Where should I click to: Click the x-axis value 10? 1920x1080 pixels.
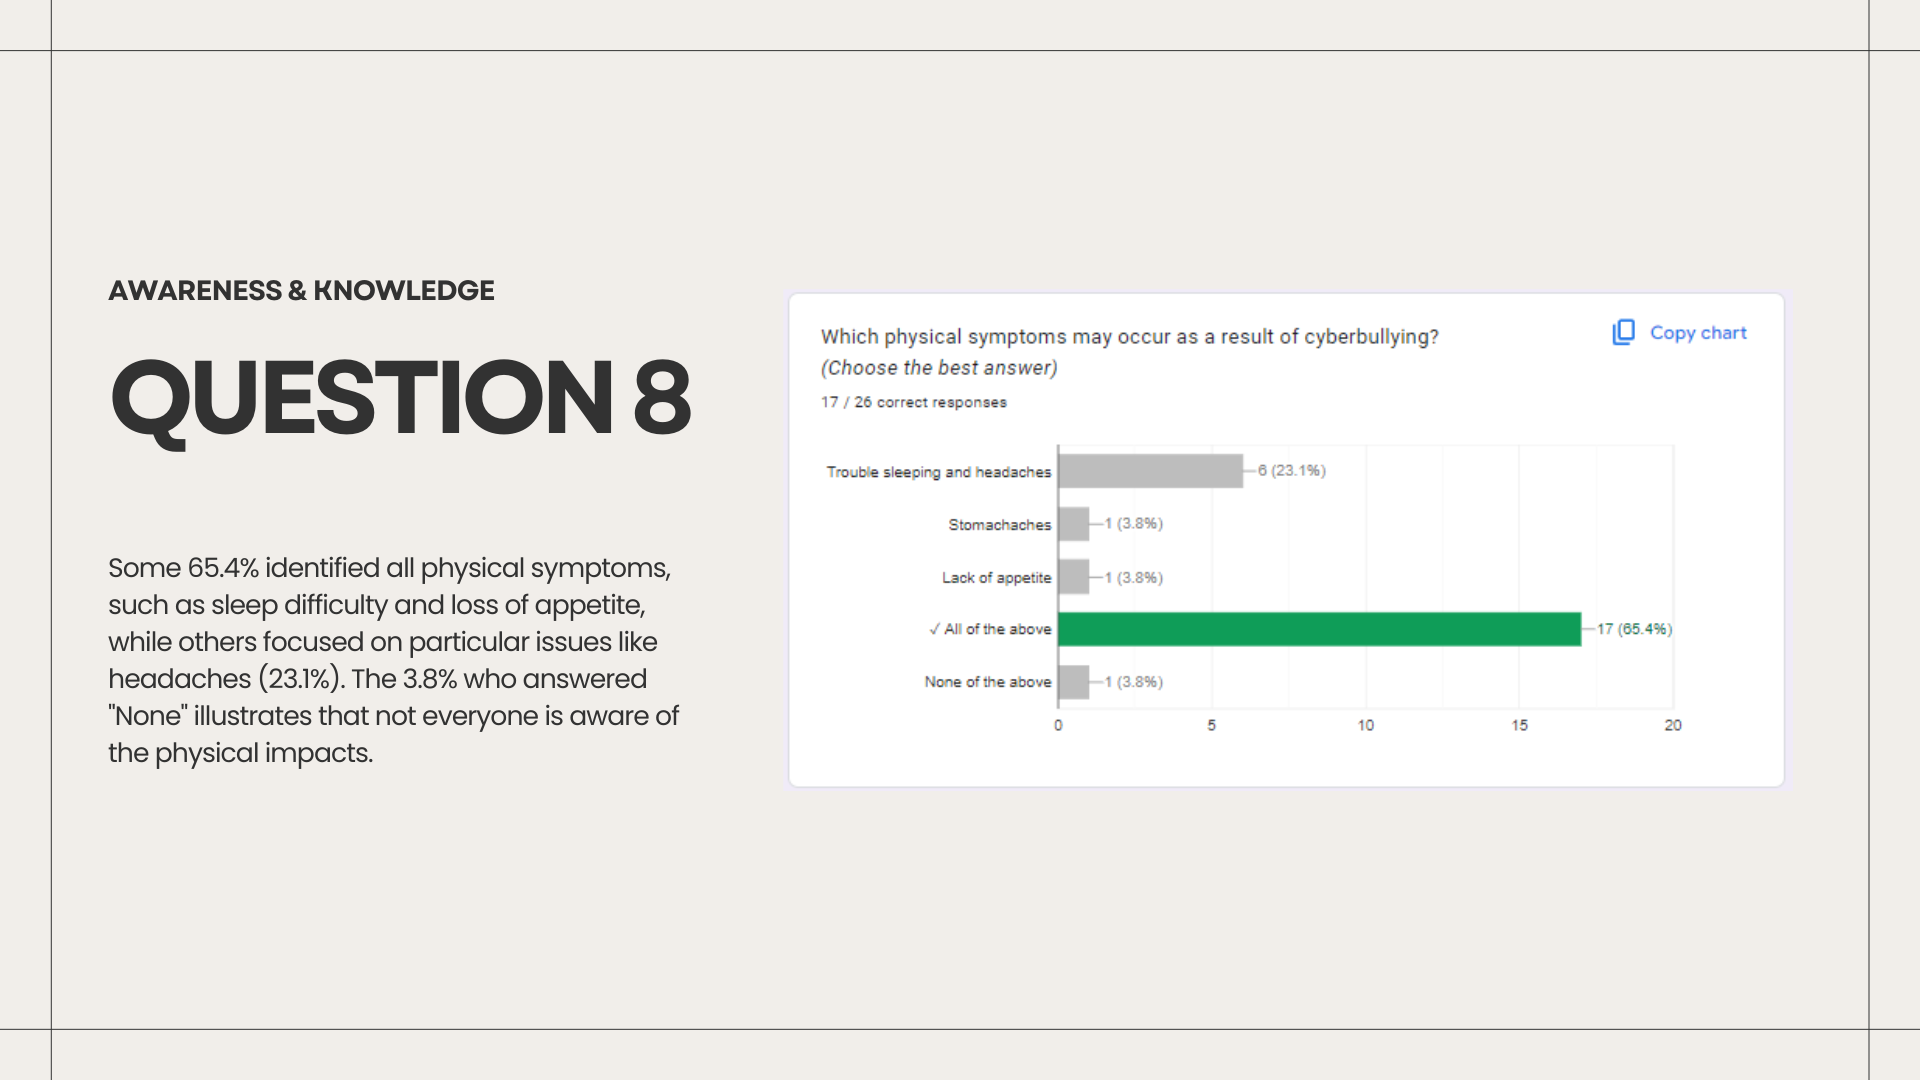click(1366, 725)
